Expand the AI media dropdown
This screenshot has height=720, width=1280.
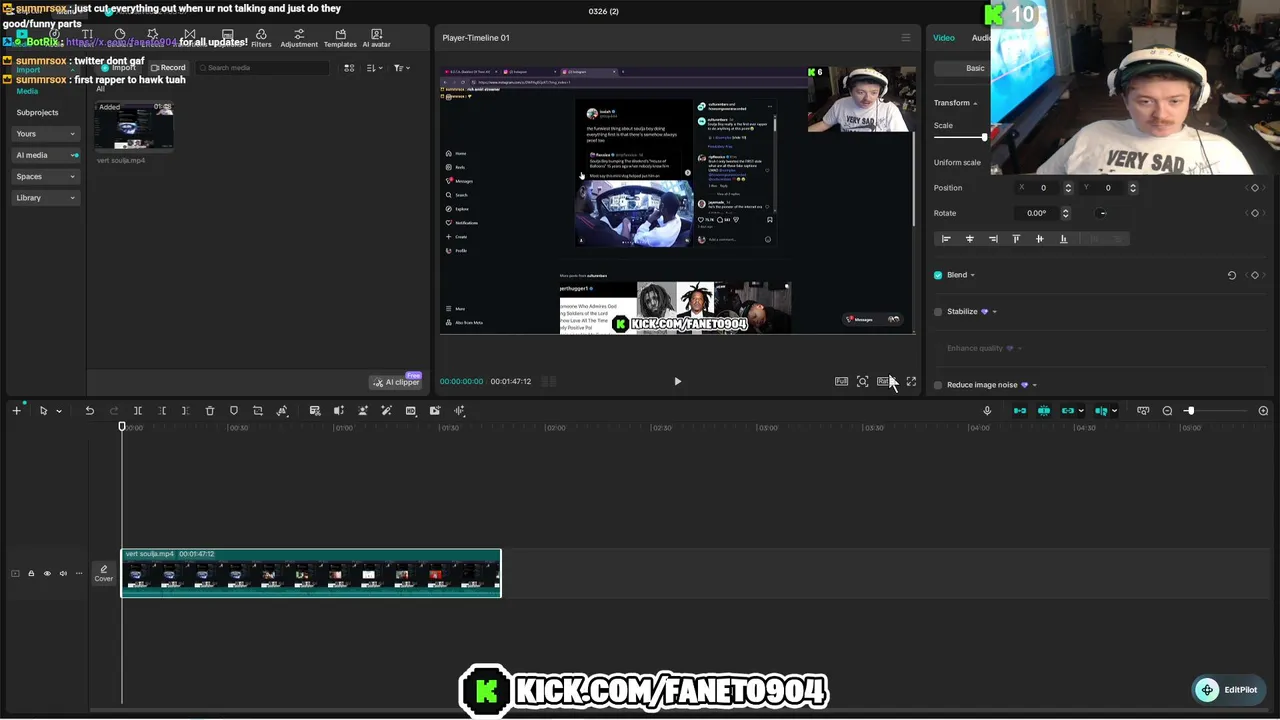click(x=46, y=155)
